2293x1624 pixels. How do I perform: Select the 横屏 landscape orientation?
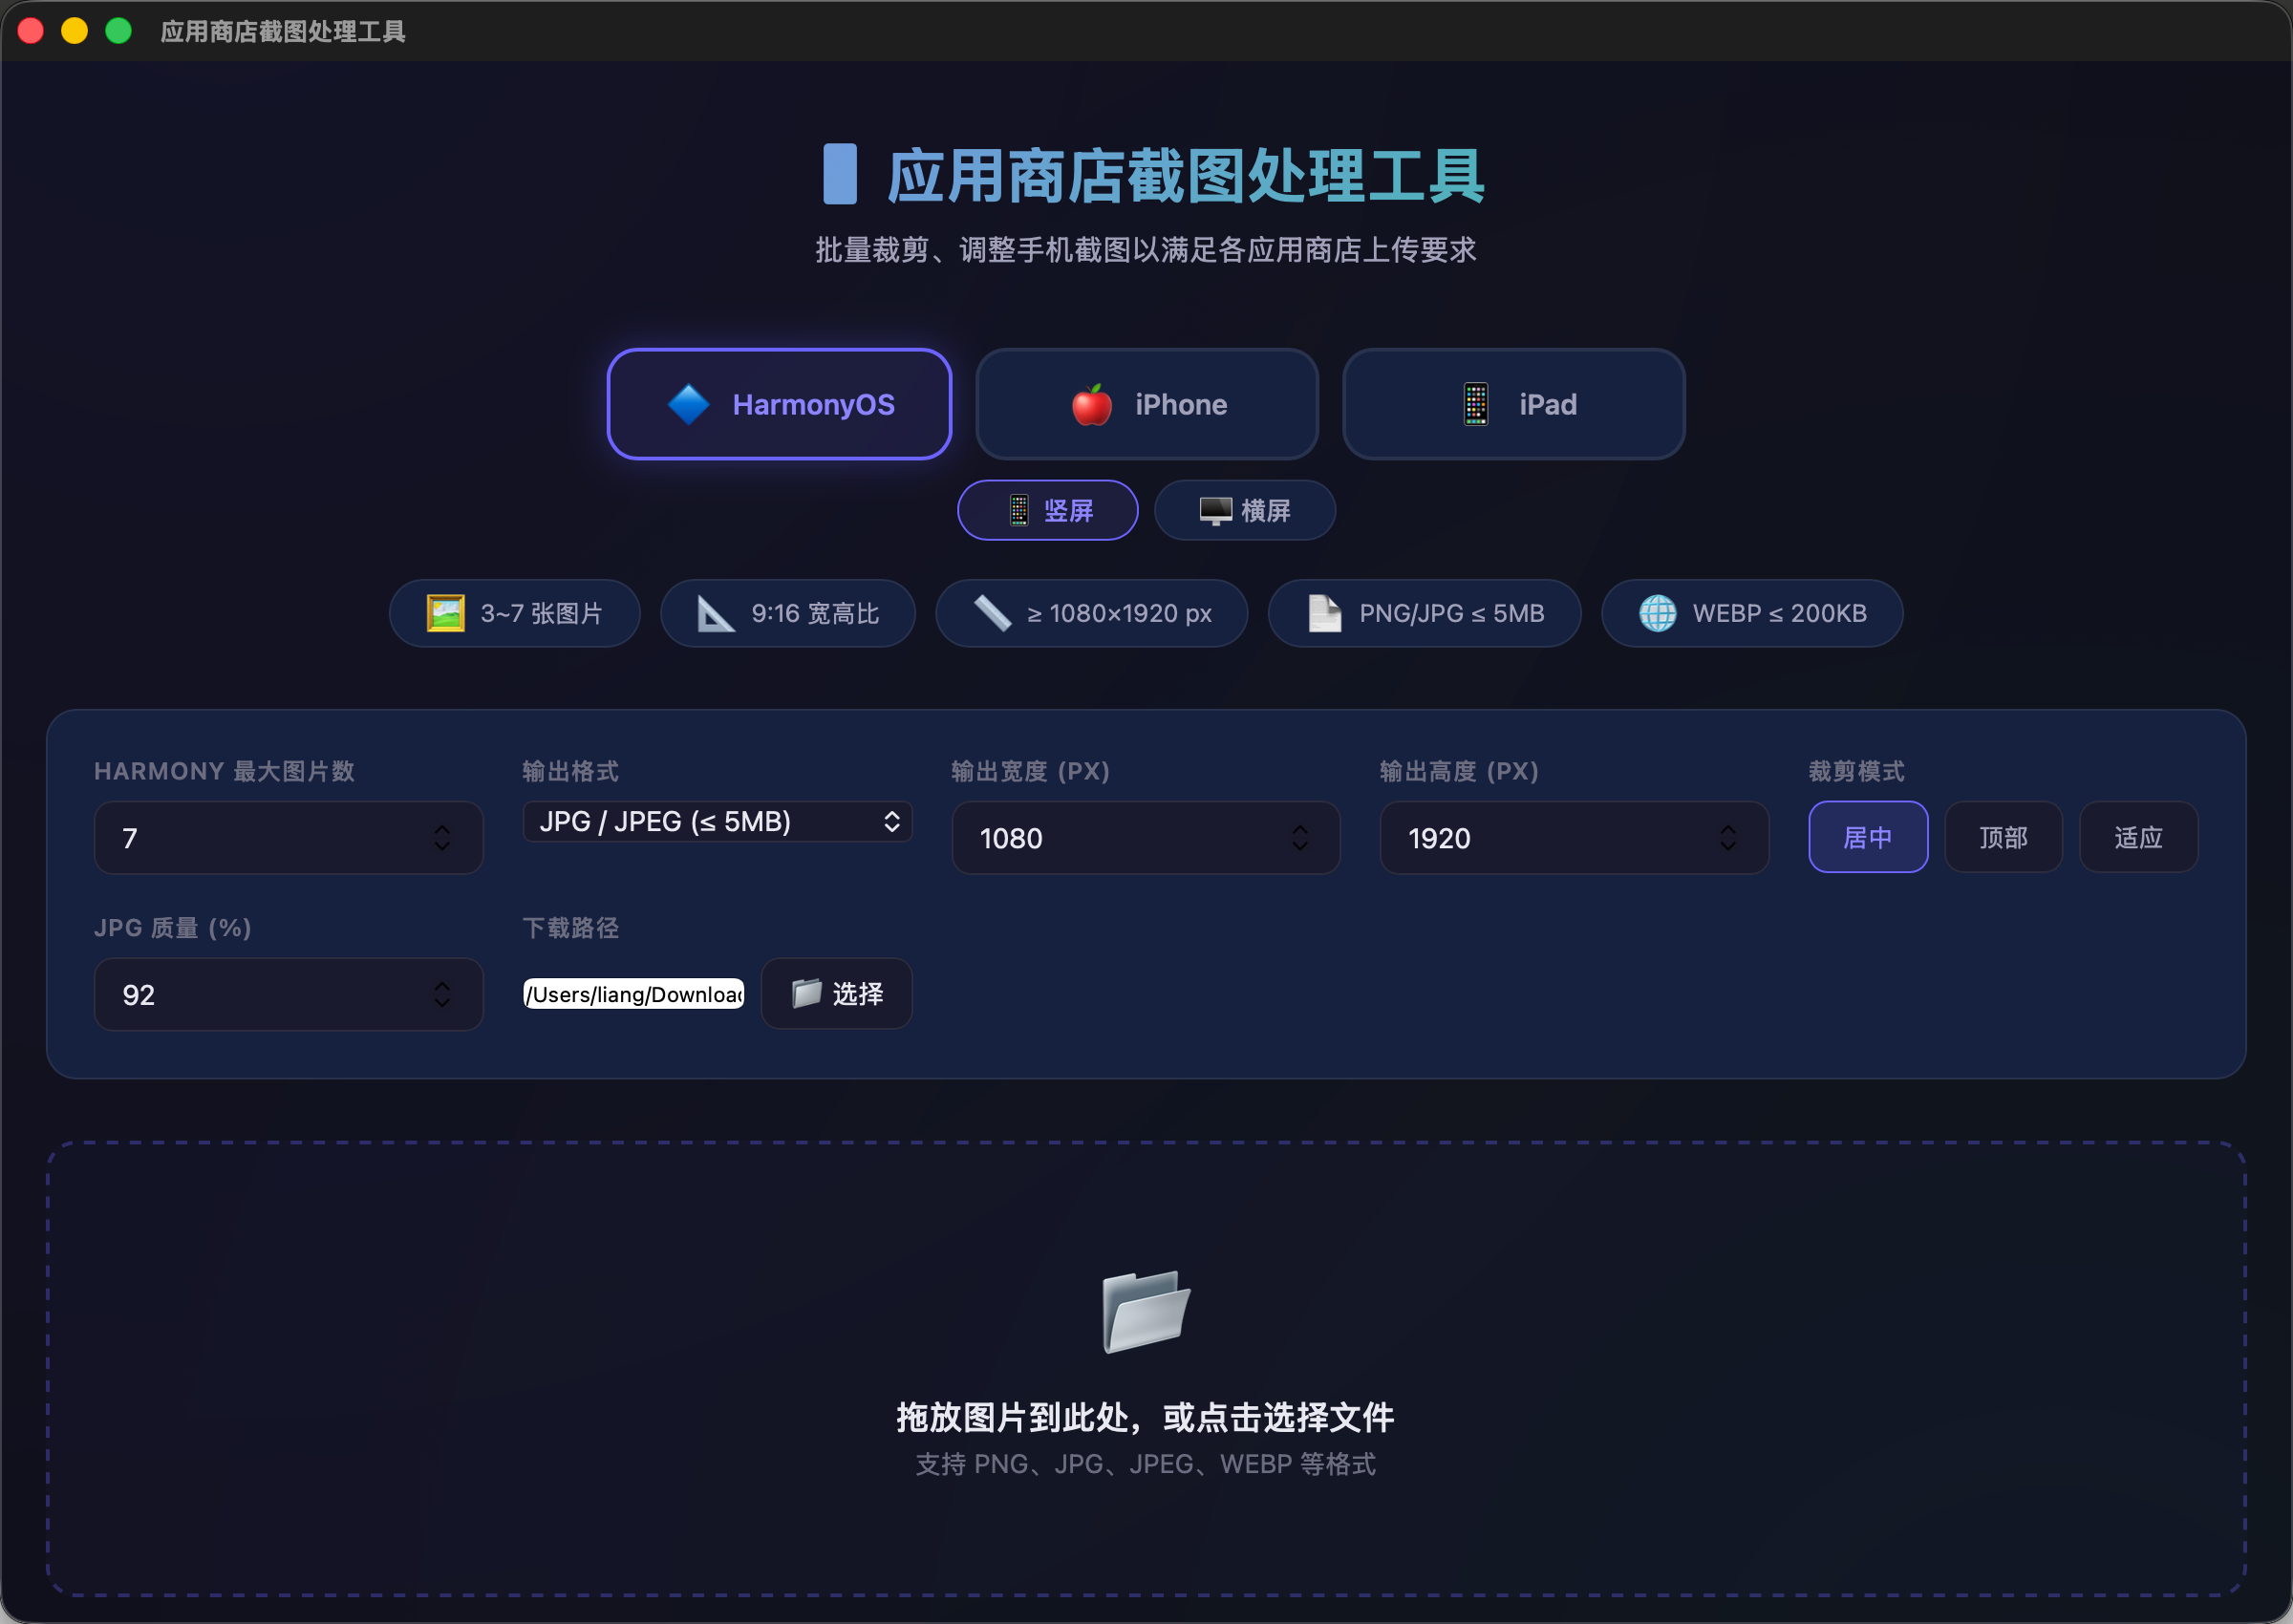tap(1245, 510)
